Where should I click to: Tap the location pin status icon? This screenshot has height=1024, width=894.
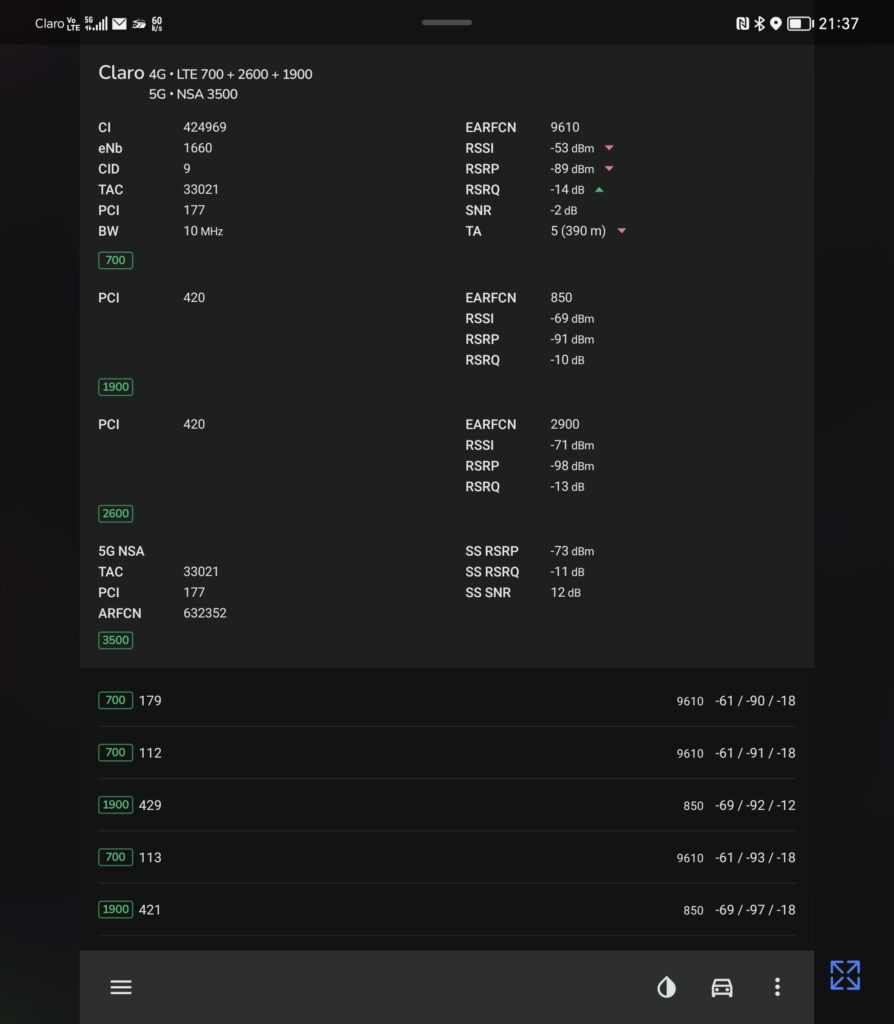[776, 24]
